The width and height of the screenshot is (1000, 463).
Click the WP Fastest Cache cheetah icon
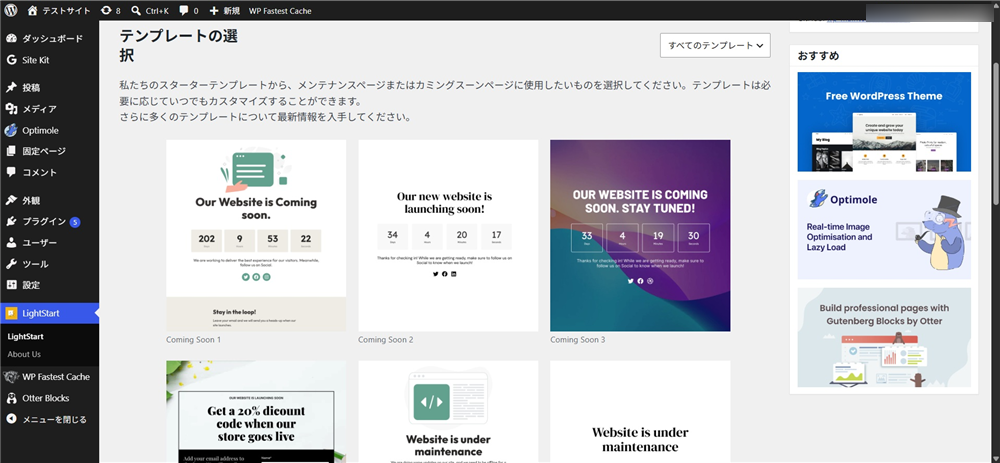click(x=11, y=376)
